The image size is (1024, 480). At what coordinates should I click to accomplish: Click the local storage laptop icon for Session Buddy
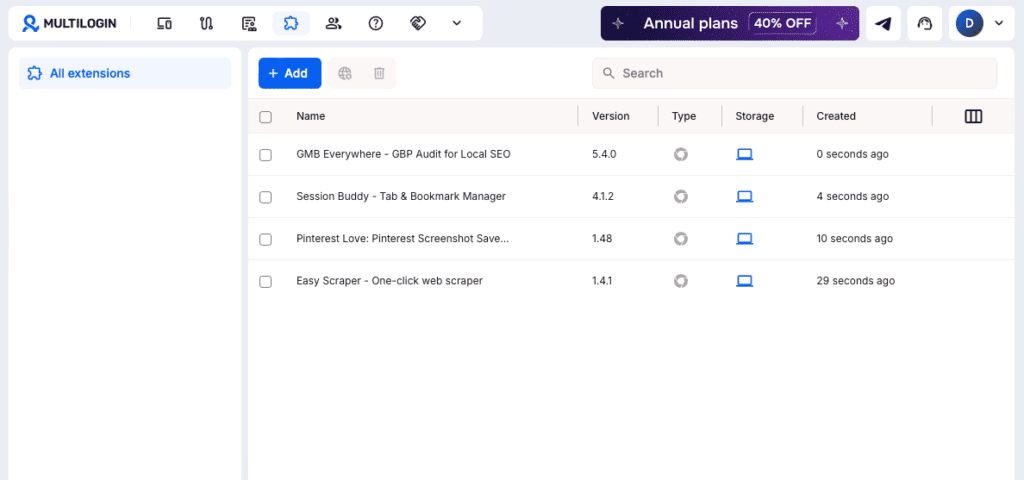coord(744,196)
